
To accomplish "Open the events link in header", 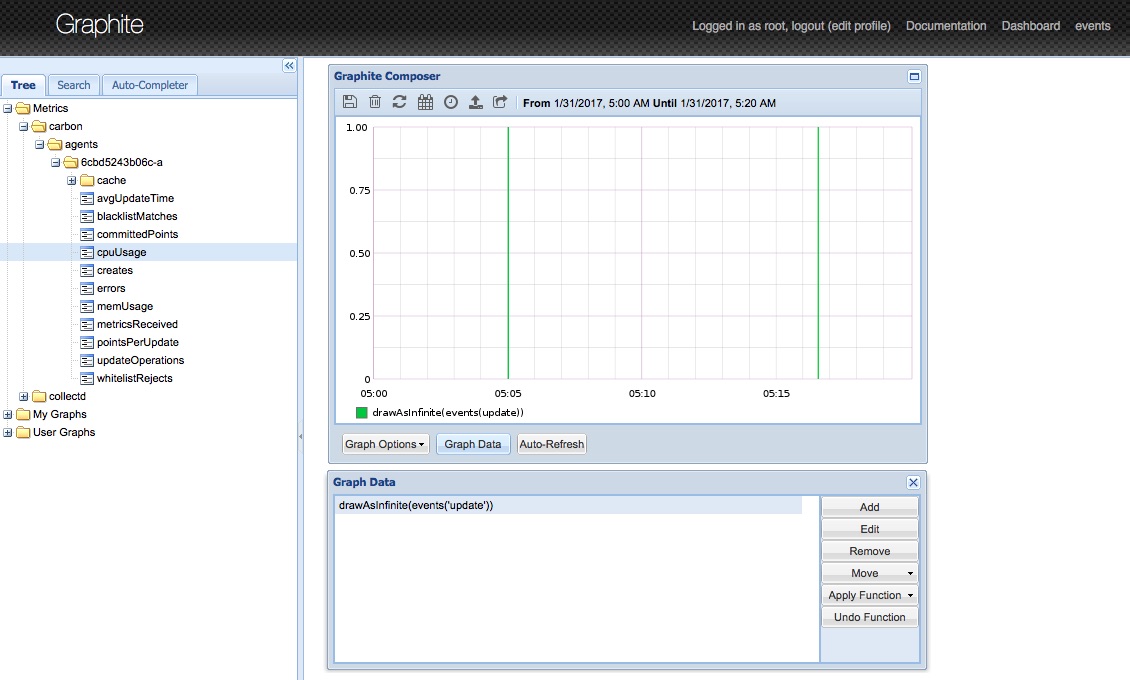I will (1093, 26).
